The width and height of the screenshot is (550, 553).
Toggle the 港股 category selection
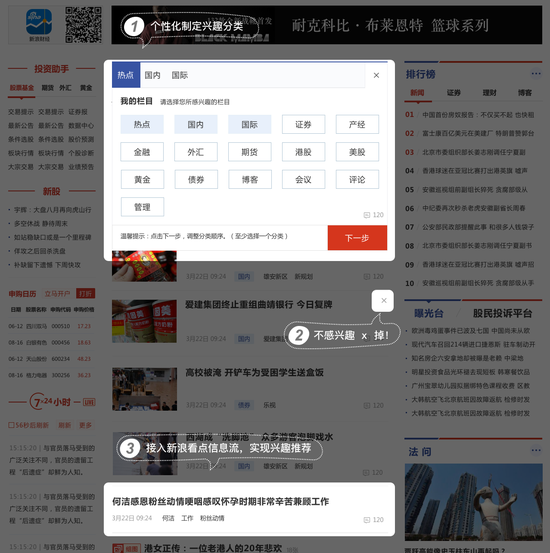[x=303, y=152]
